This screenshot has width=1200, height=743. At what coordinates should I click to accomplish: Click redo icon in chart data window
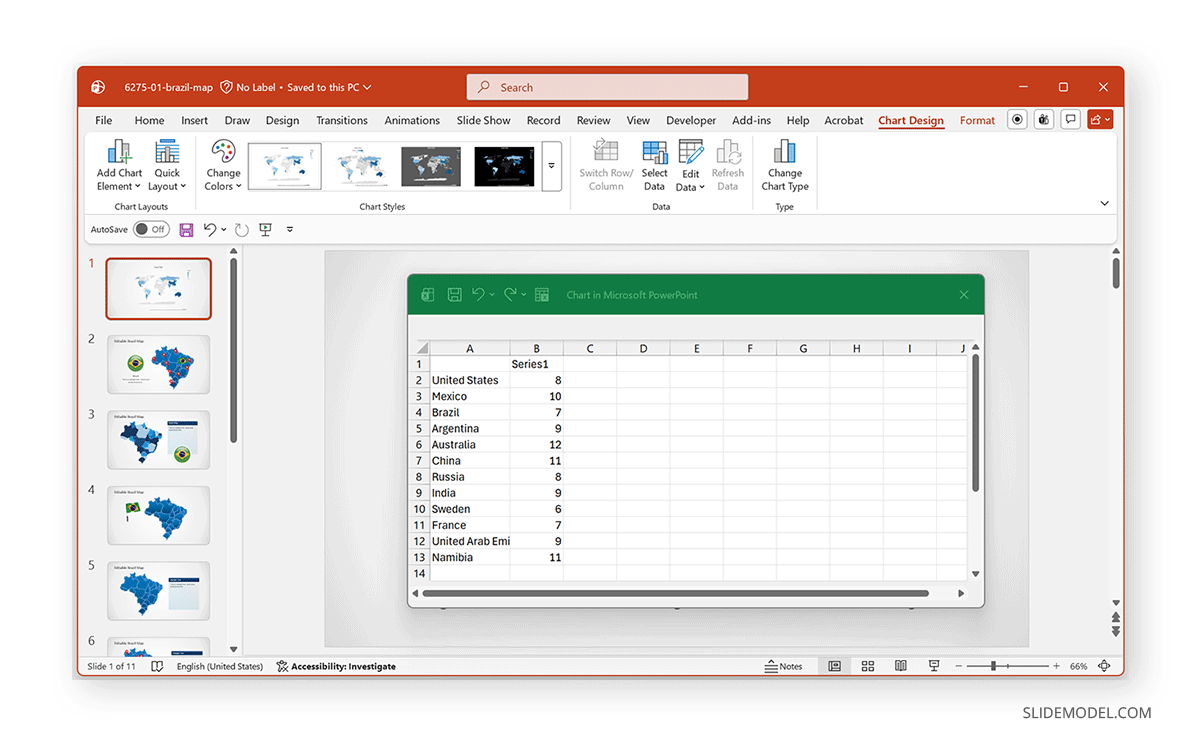coord(510,295)
